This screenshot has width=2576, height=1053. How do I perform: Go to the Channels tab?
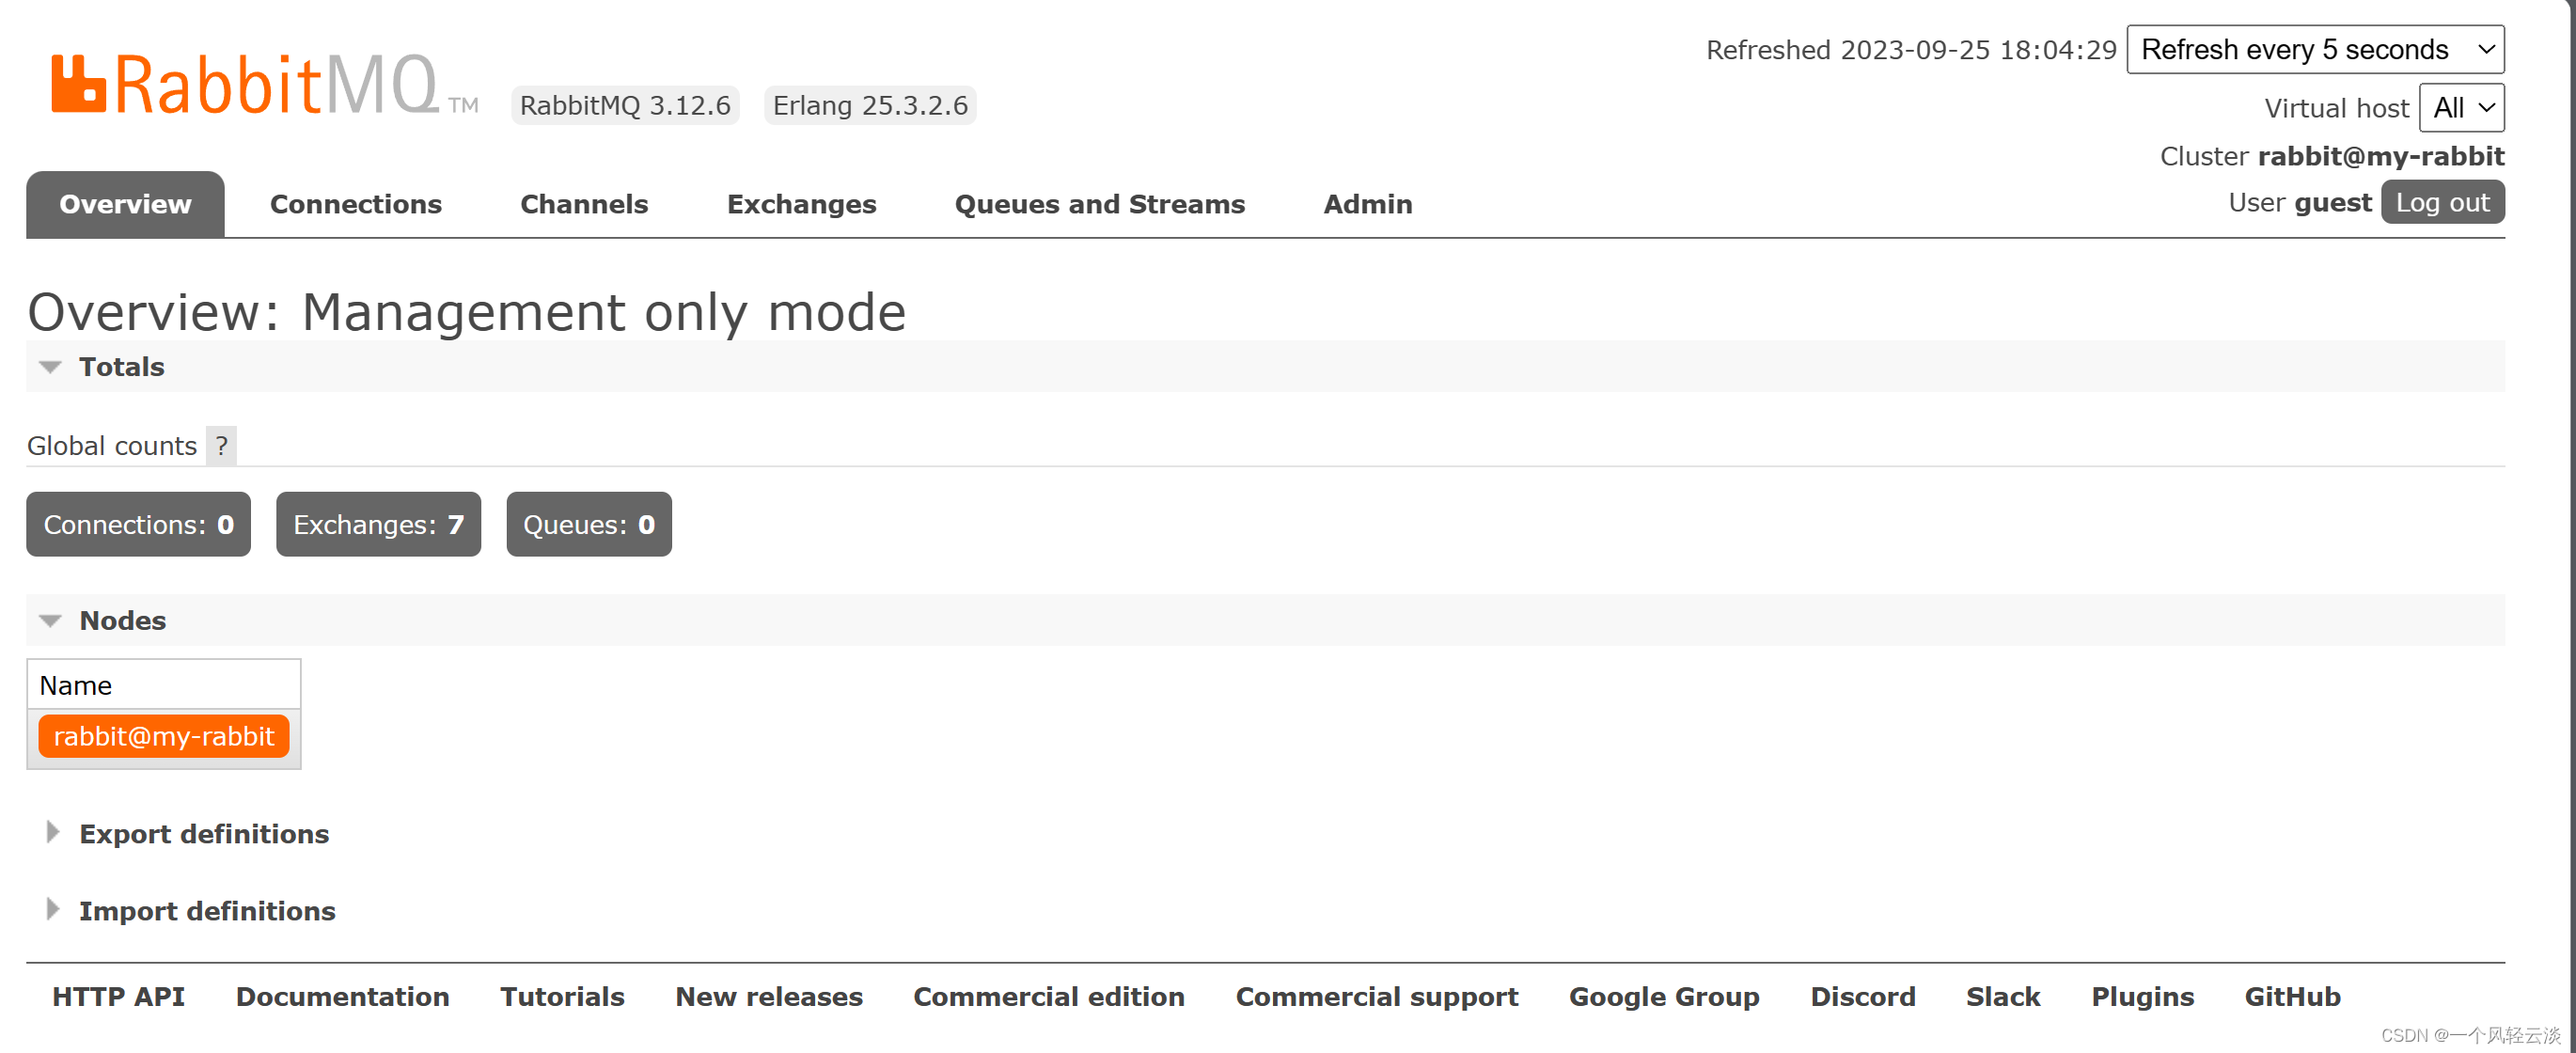(x=584, y=204)
